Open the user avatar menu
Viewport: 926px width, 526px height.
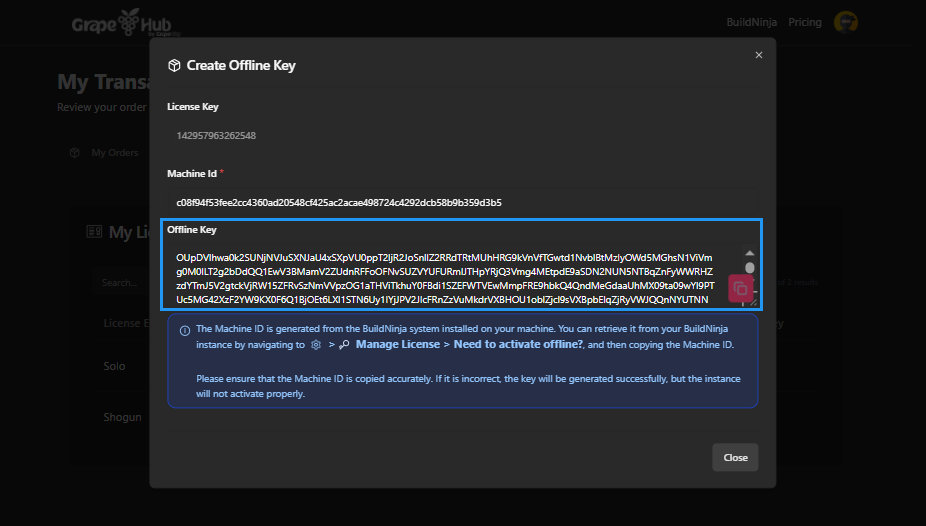point(846,22)
